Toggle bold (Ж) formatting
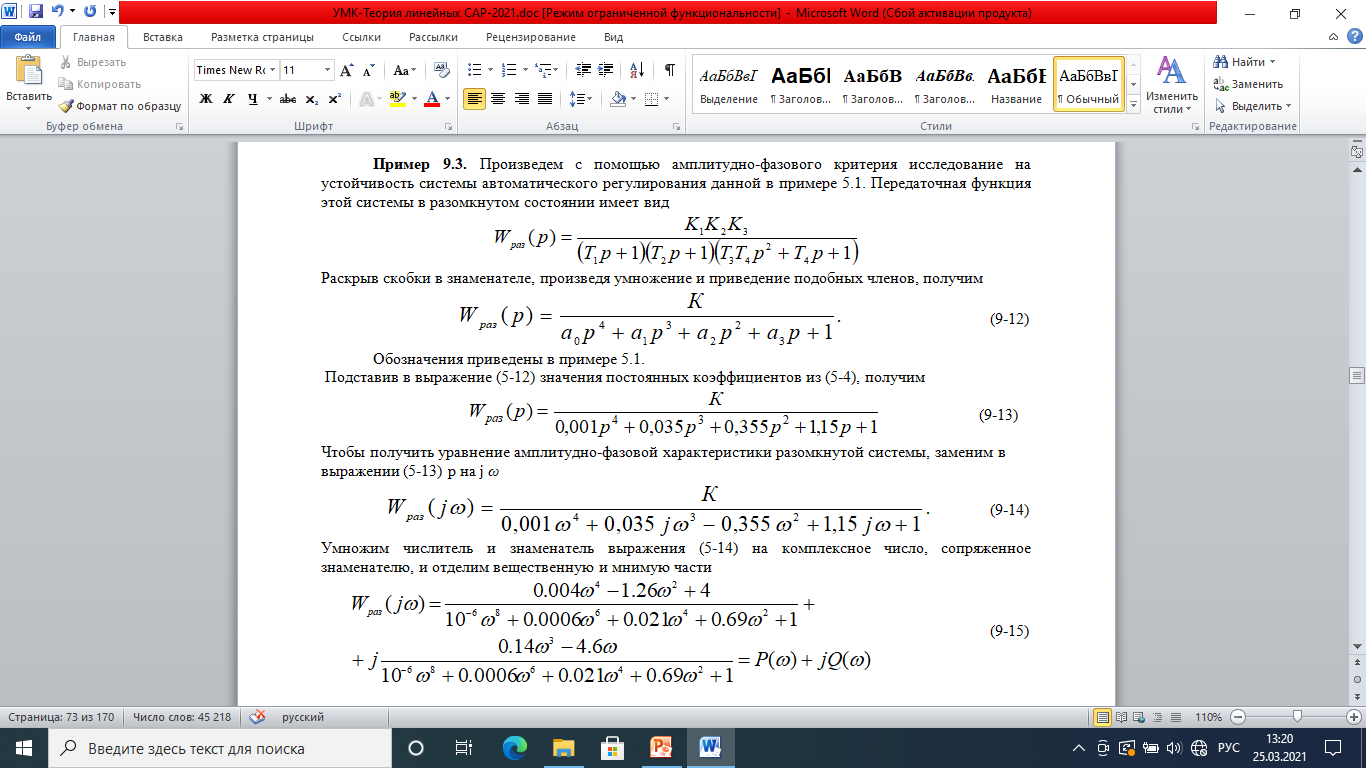This screenshot has width=1366, height=768. point(206,98)
